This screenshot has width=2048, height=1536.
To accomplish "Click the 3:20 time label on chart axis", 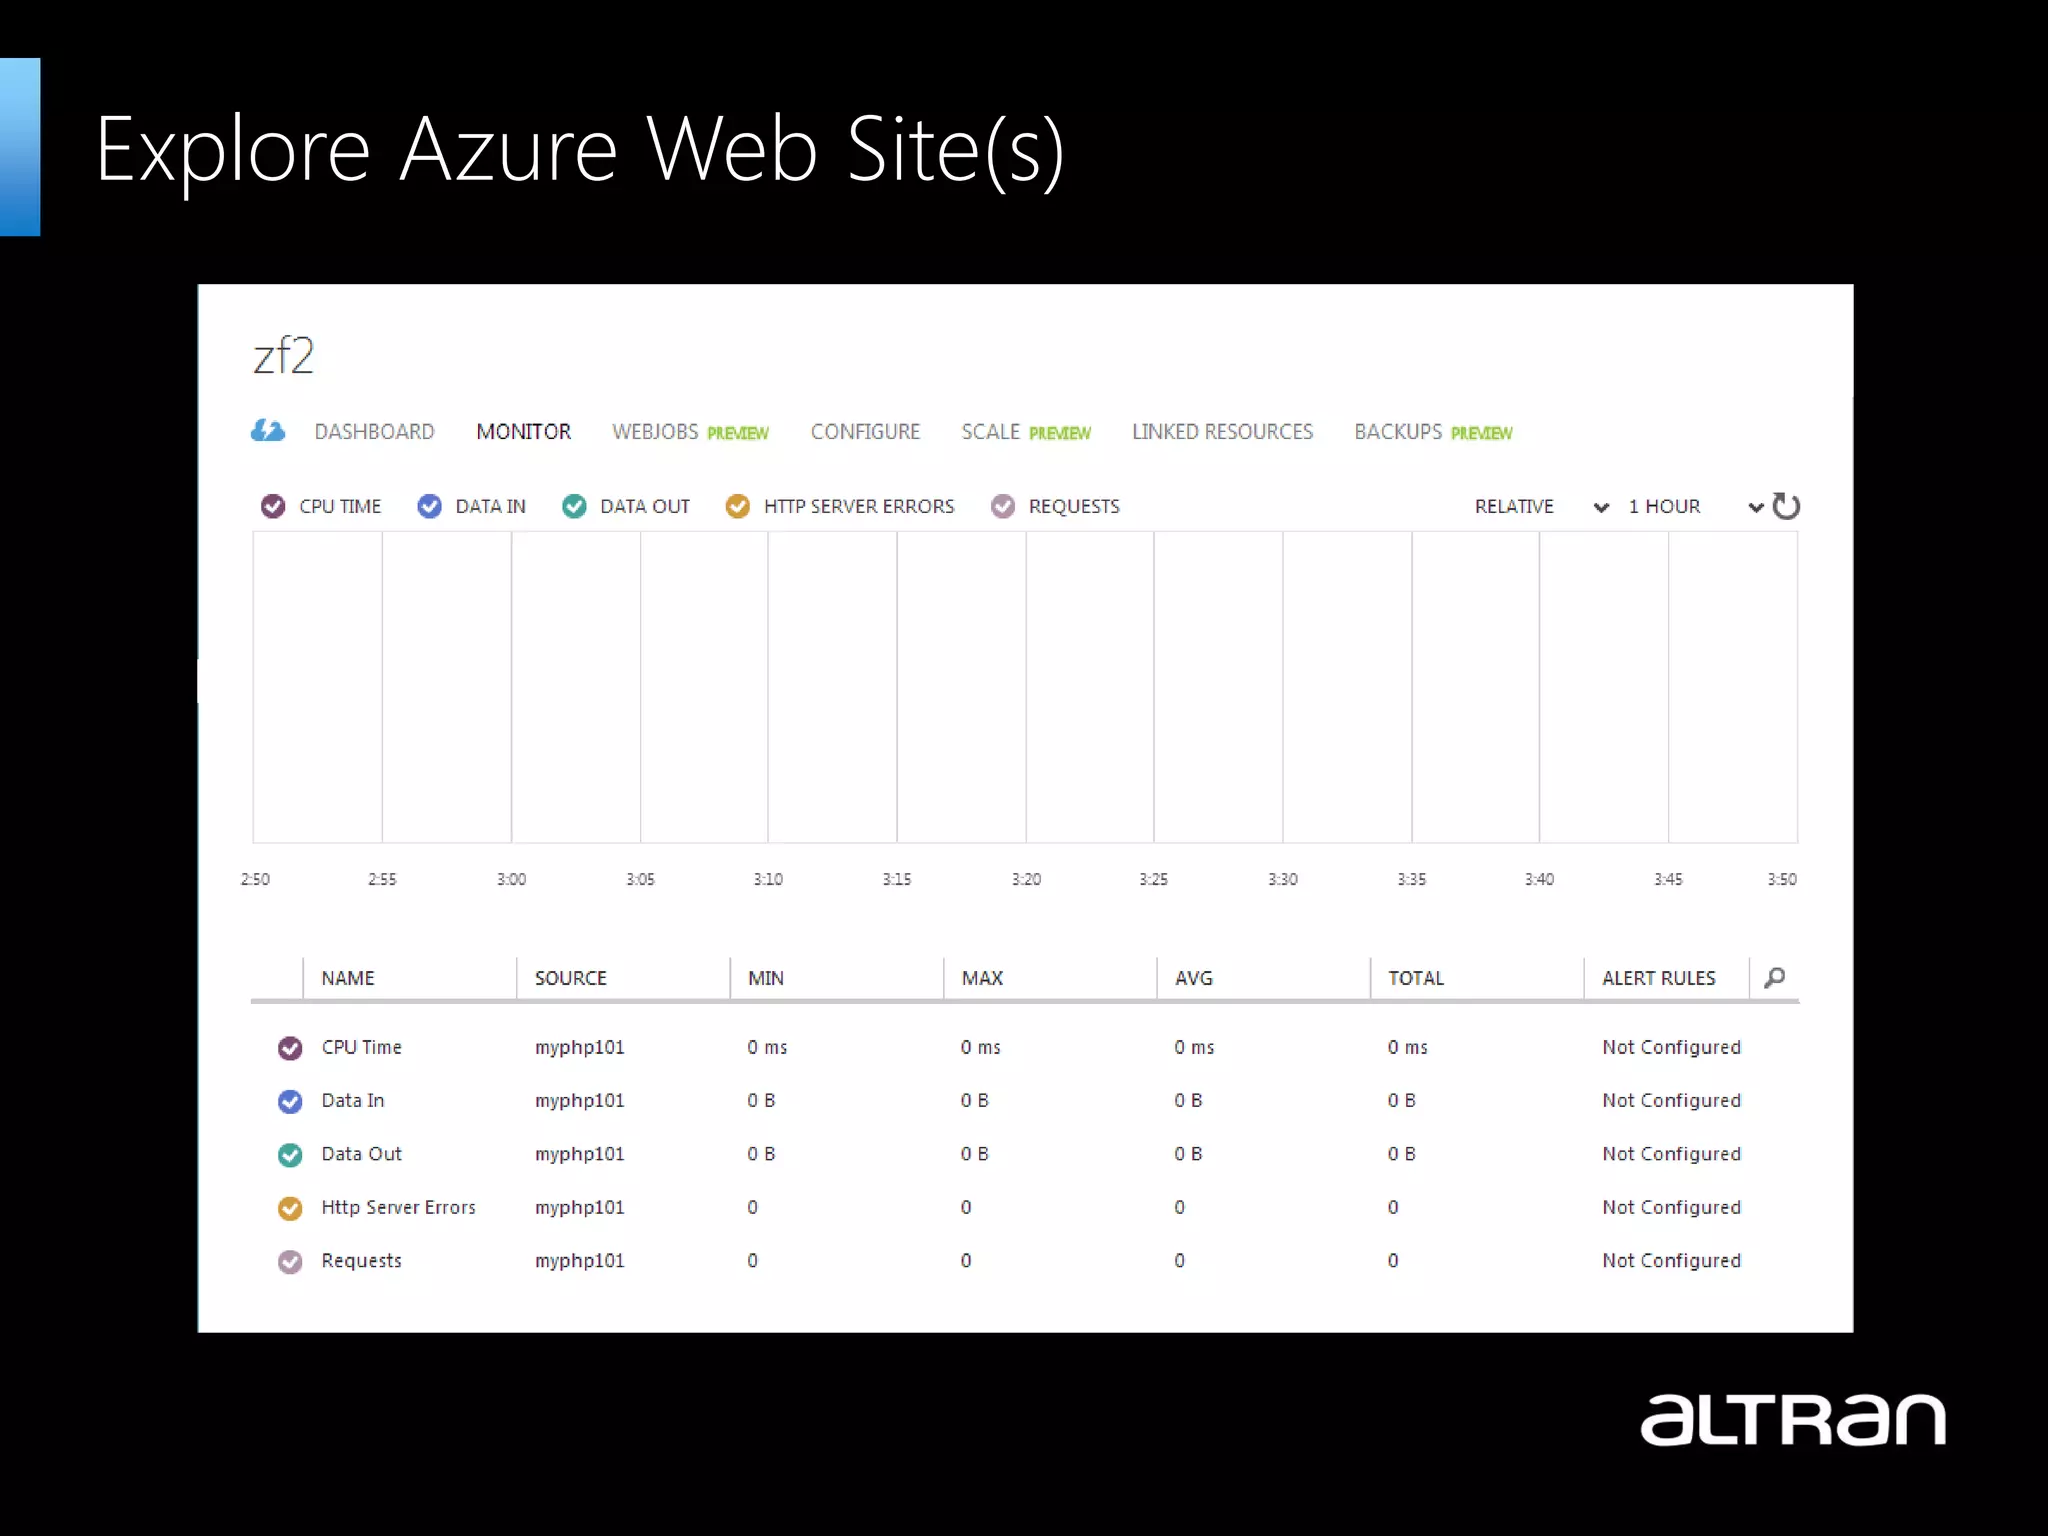I will (x=1026, y=879).
